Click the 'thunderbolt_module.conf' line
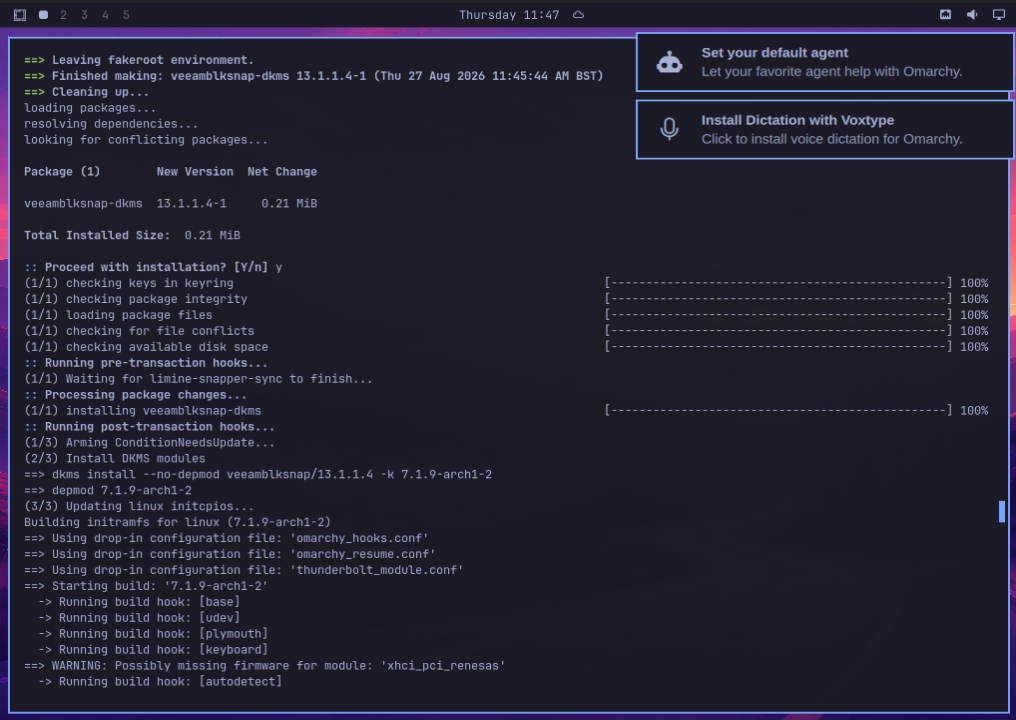Screen dimensions: 1016x720 pyautogui.click(x=244, y=570)
